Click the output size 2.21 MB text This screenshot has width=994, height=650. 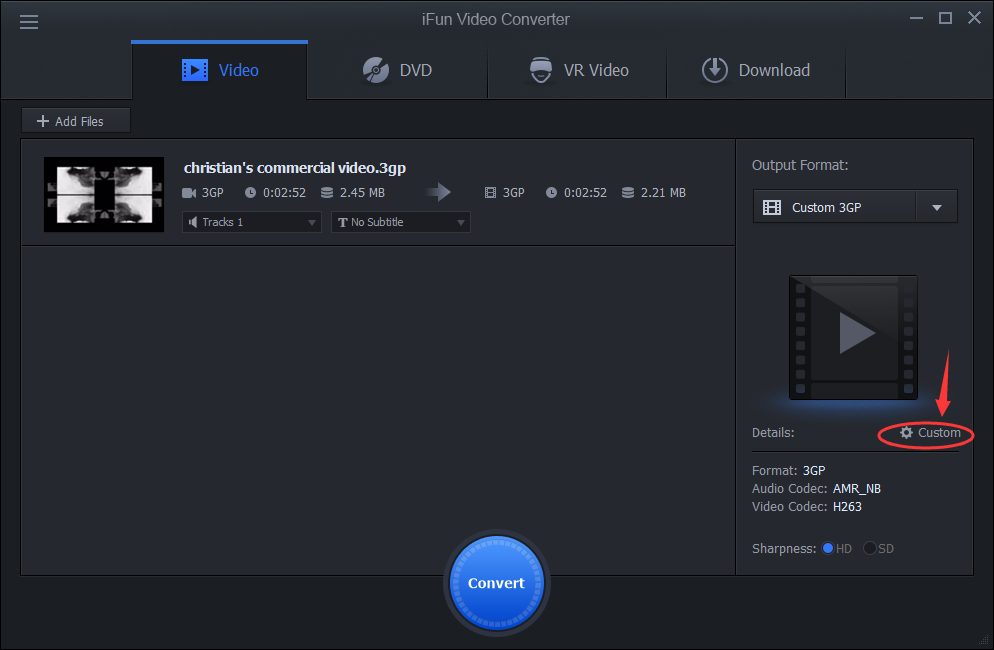coord(663,193)
